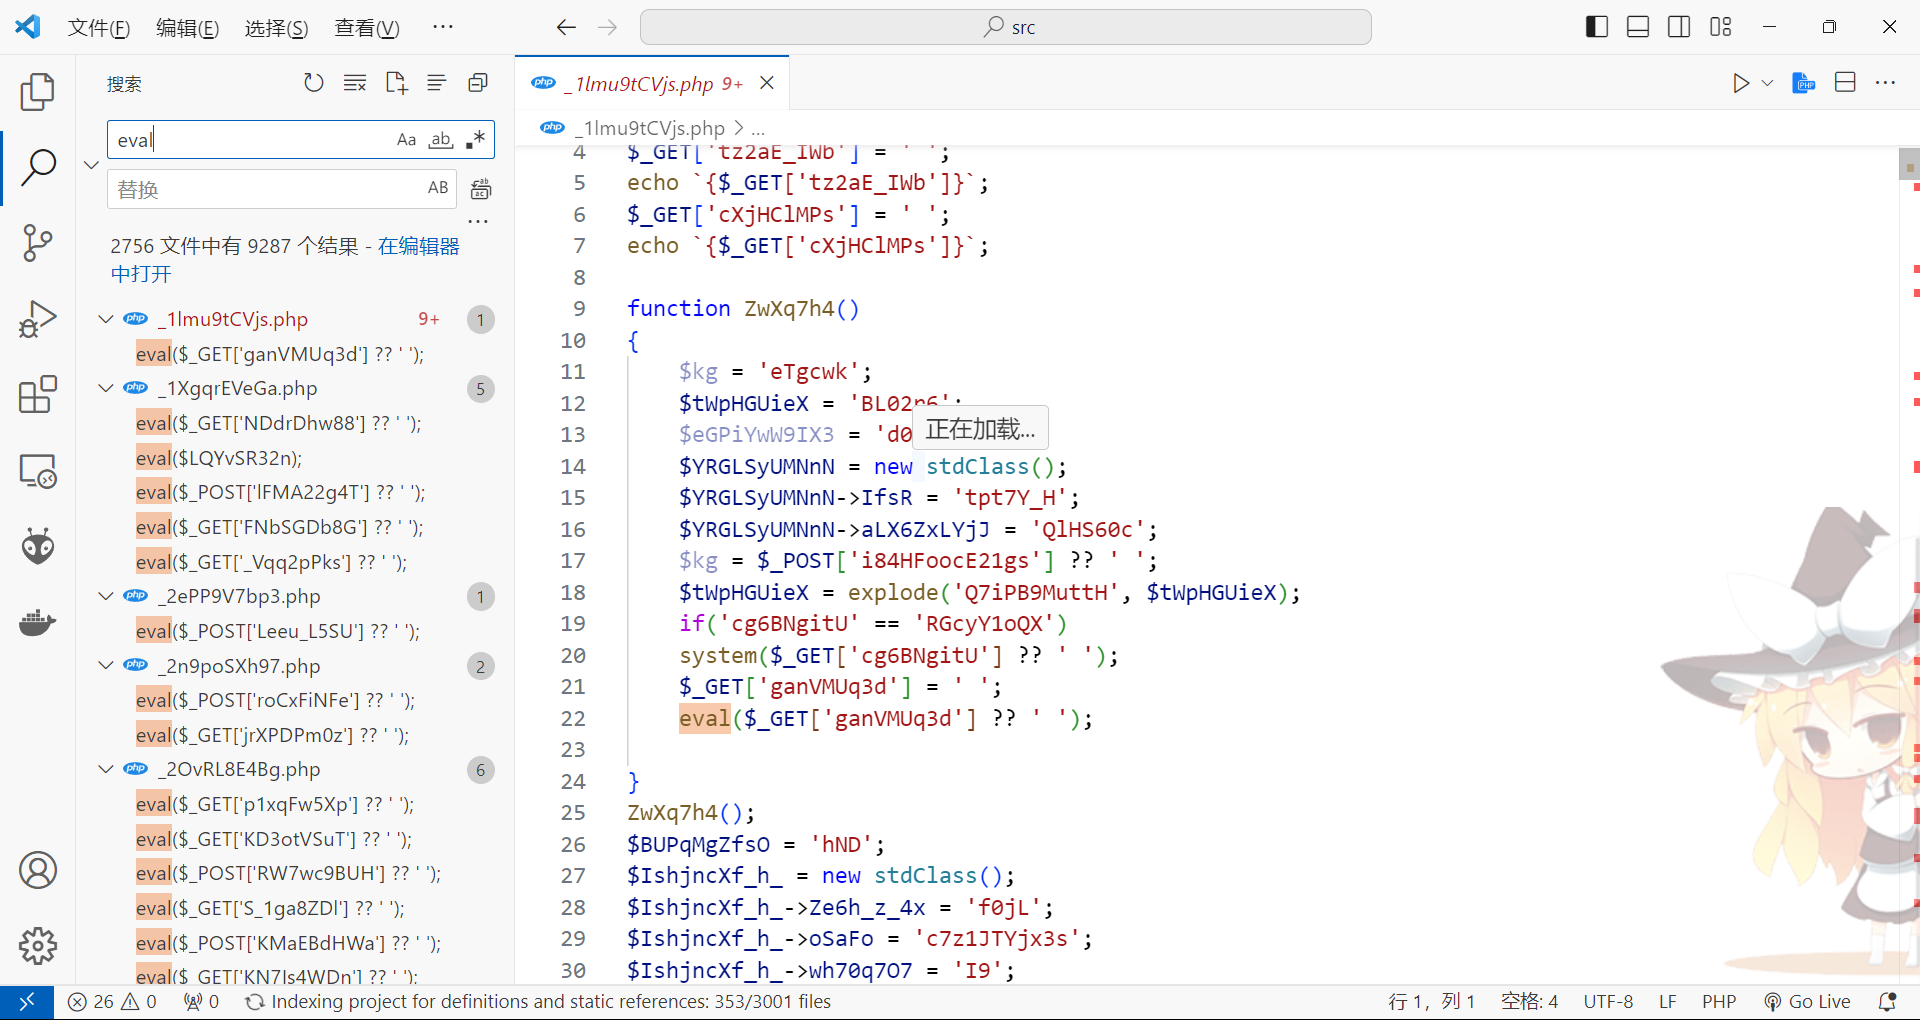Toggle Match Case in search box
Image resolution: width=1920 pixels, height=1020 pixels.
pos(406,140)
